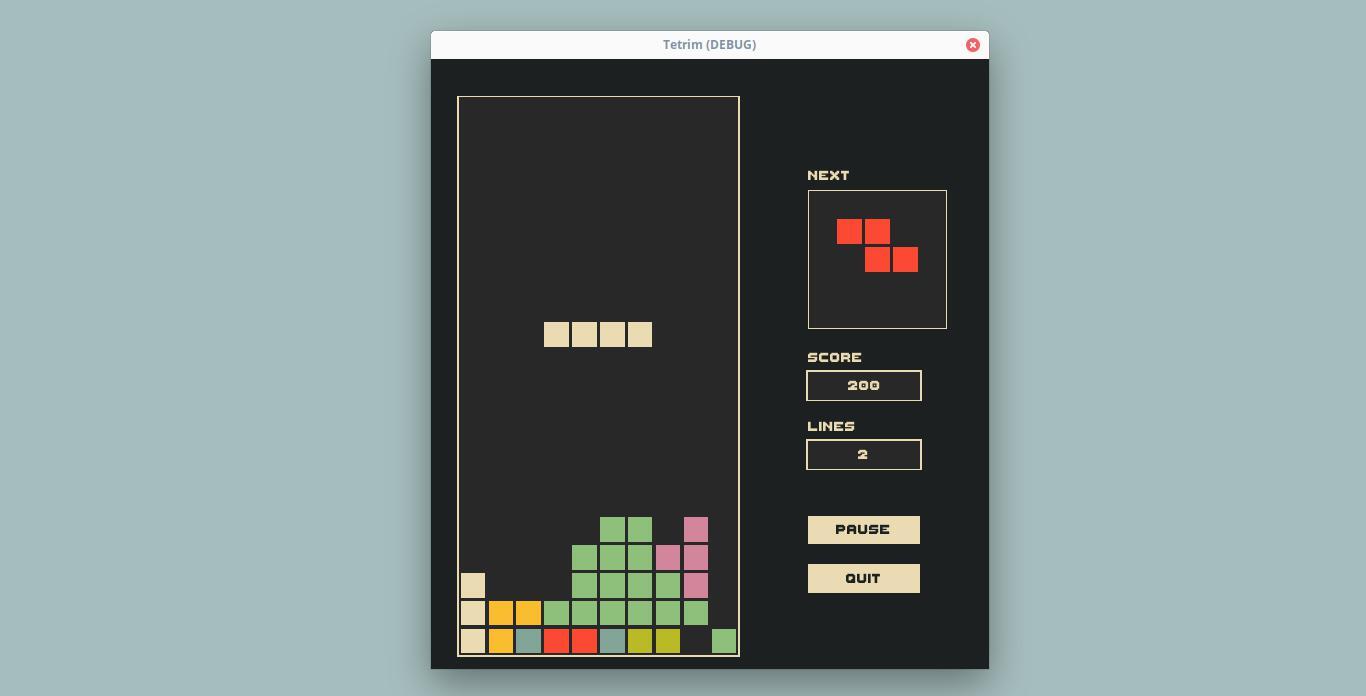Click the leftmost red block in bottom row
Viewport: 1366px width, 696px height.
point(557,641)
